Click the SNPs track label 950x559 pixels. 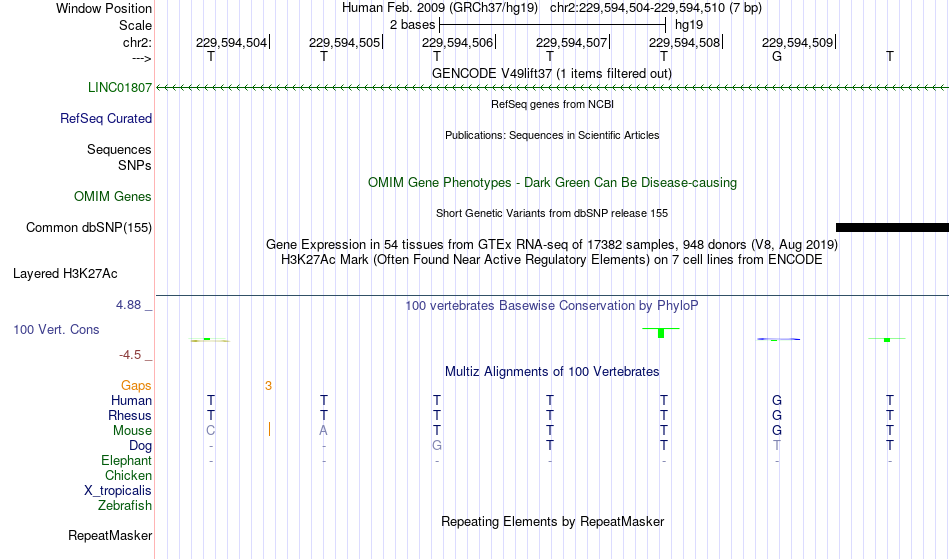135,165
